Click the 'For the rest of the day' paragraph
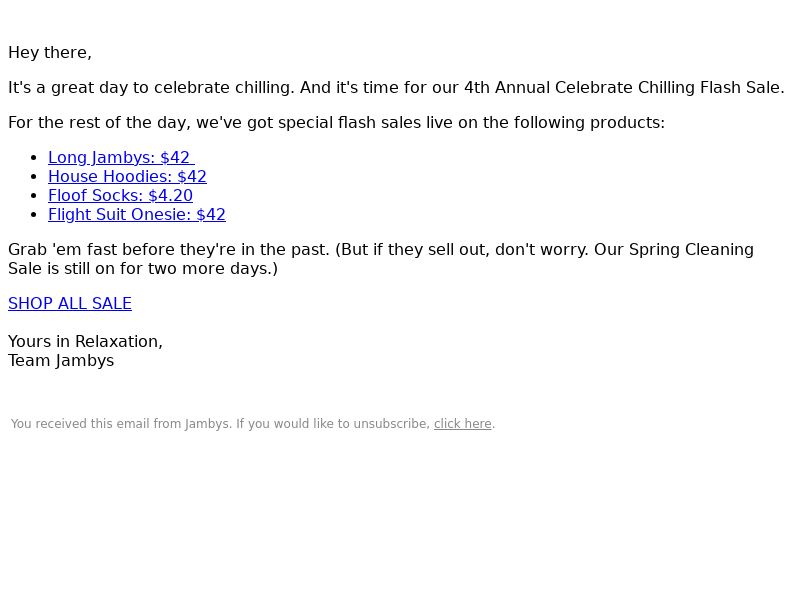The image size is (800, 600). click(337, 123)
